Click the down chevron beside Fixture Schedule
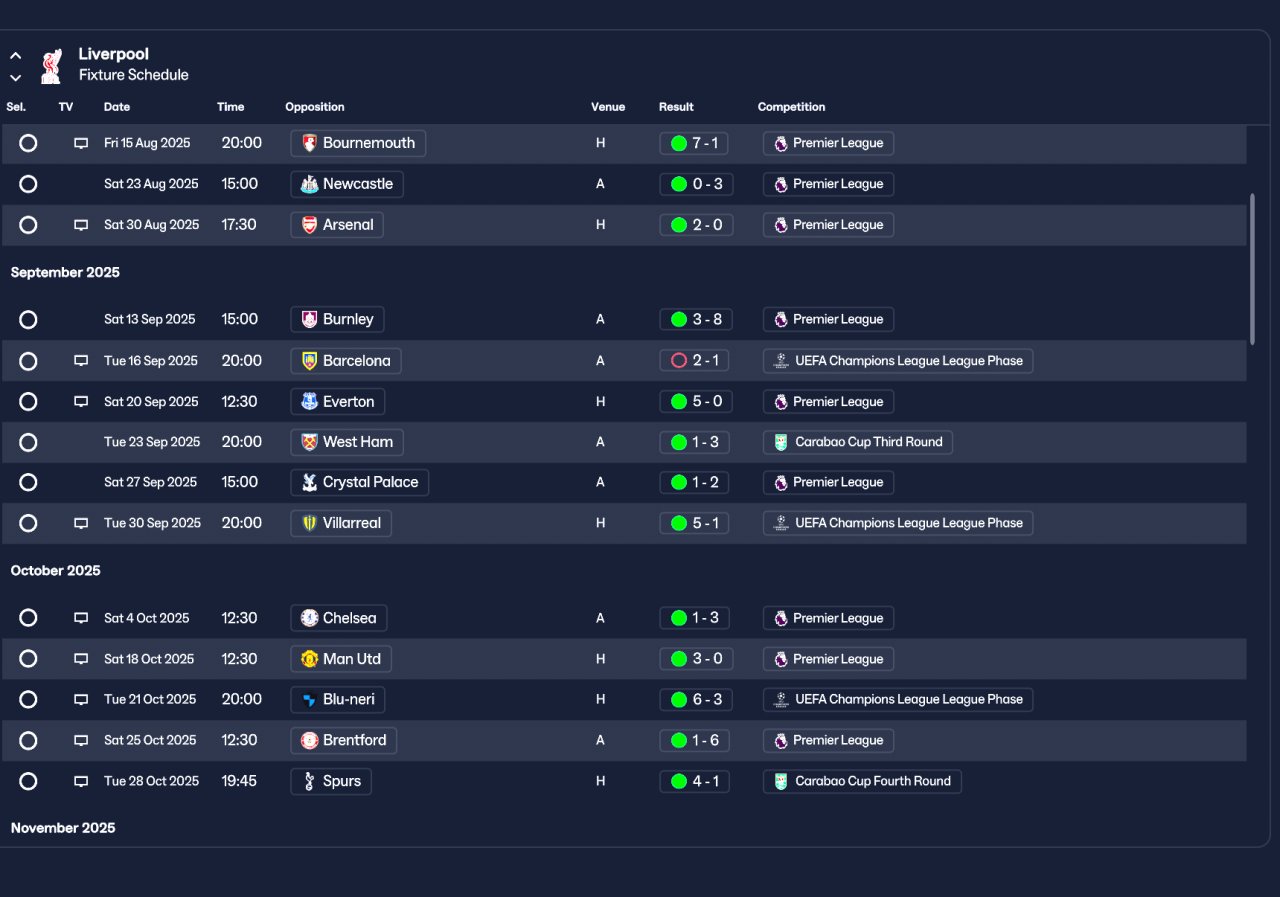 [16, 77]
